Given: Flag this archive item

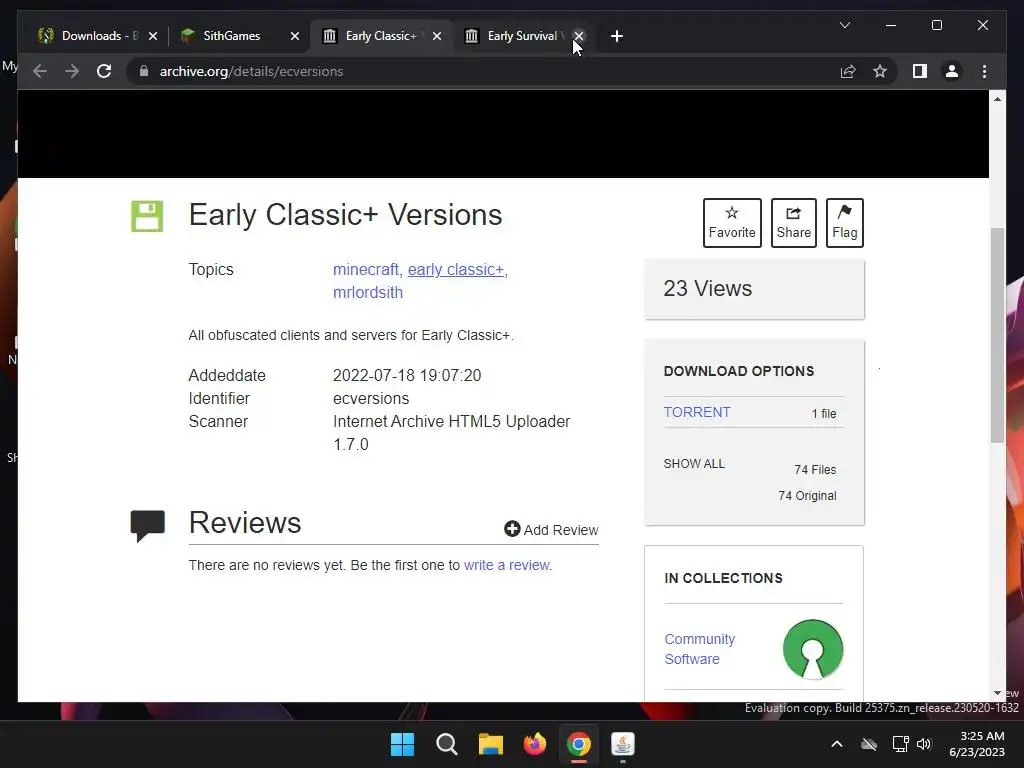Looking at the screenshot, I should tap(844, 223).
